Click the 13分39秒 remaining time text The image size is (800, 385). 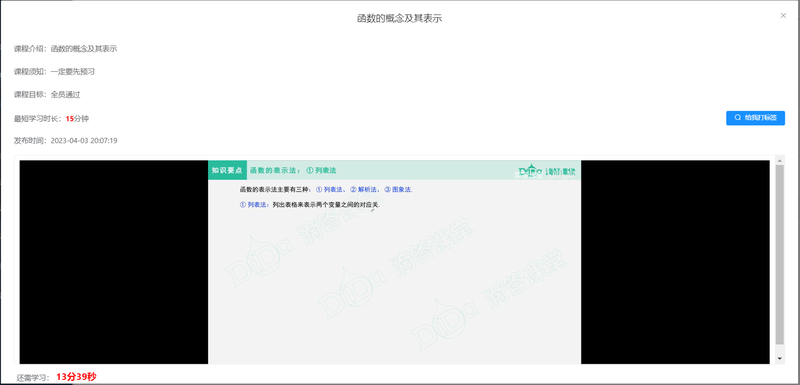(77, 377)
